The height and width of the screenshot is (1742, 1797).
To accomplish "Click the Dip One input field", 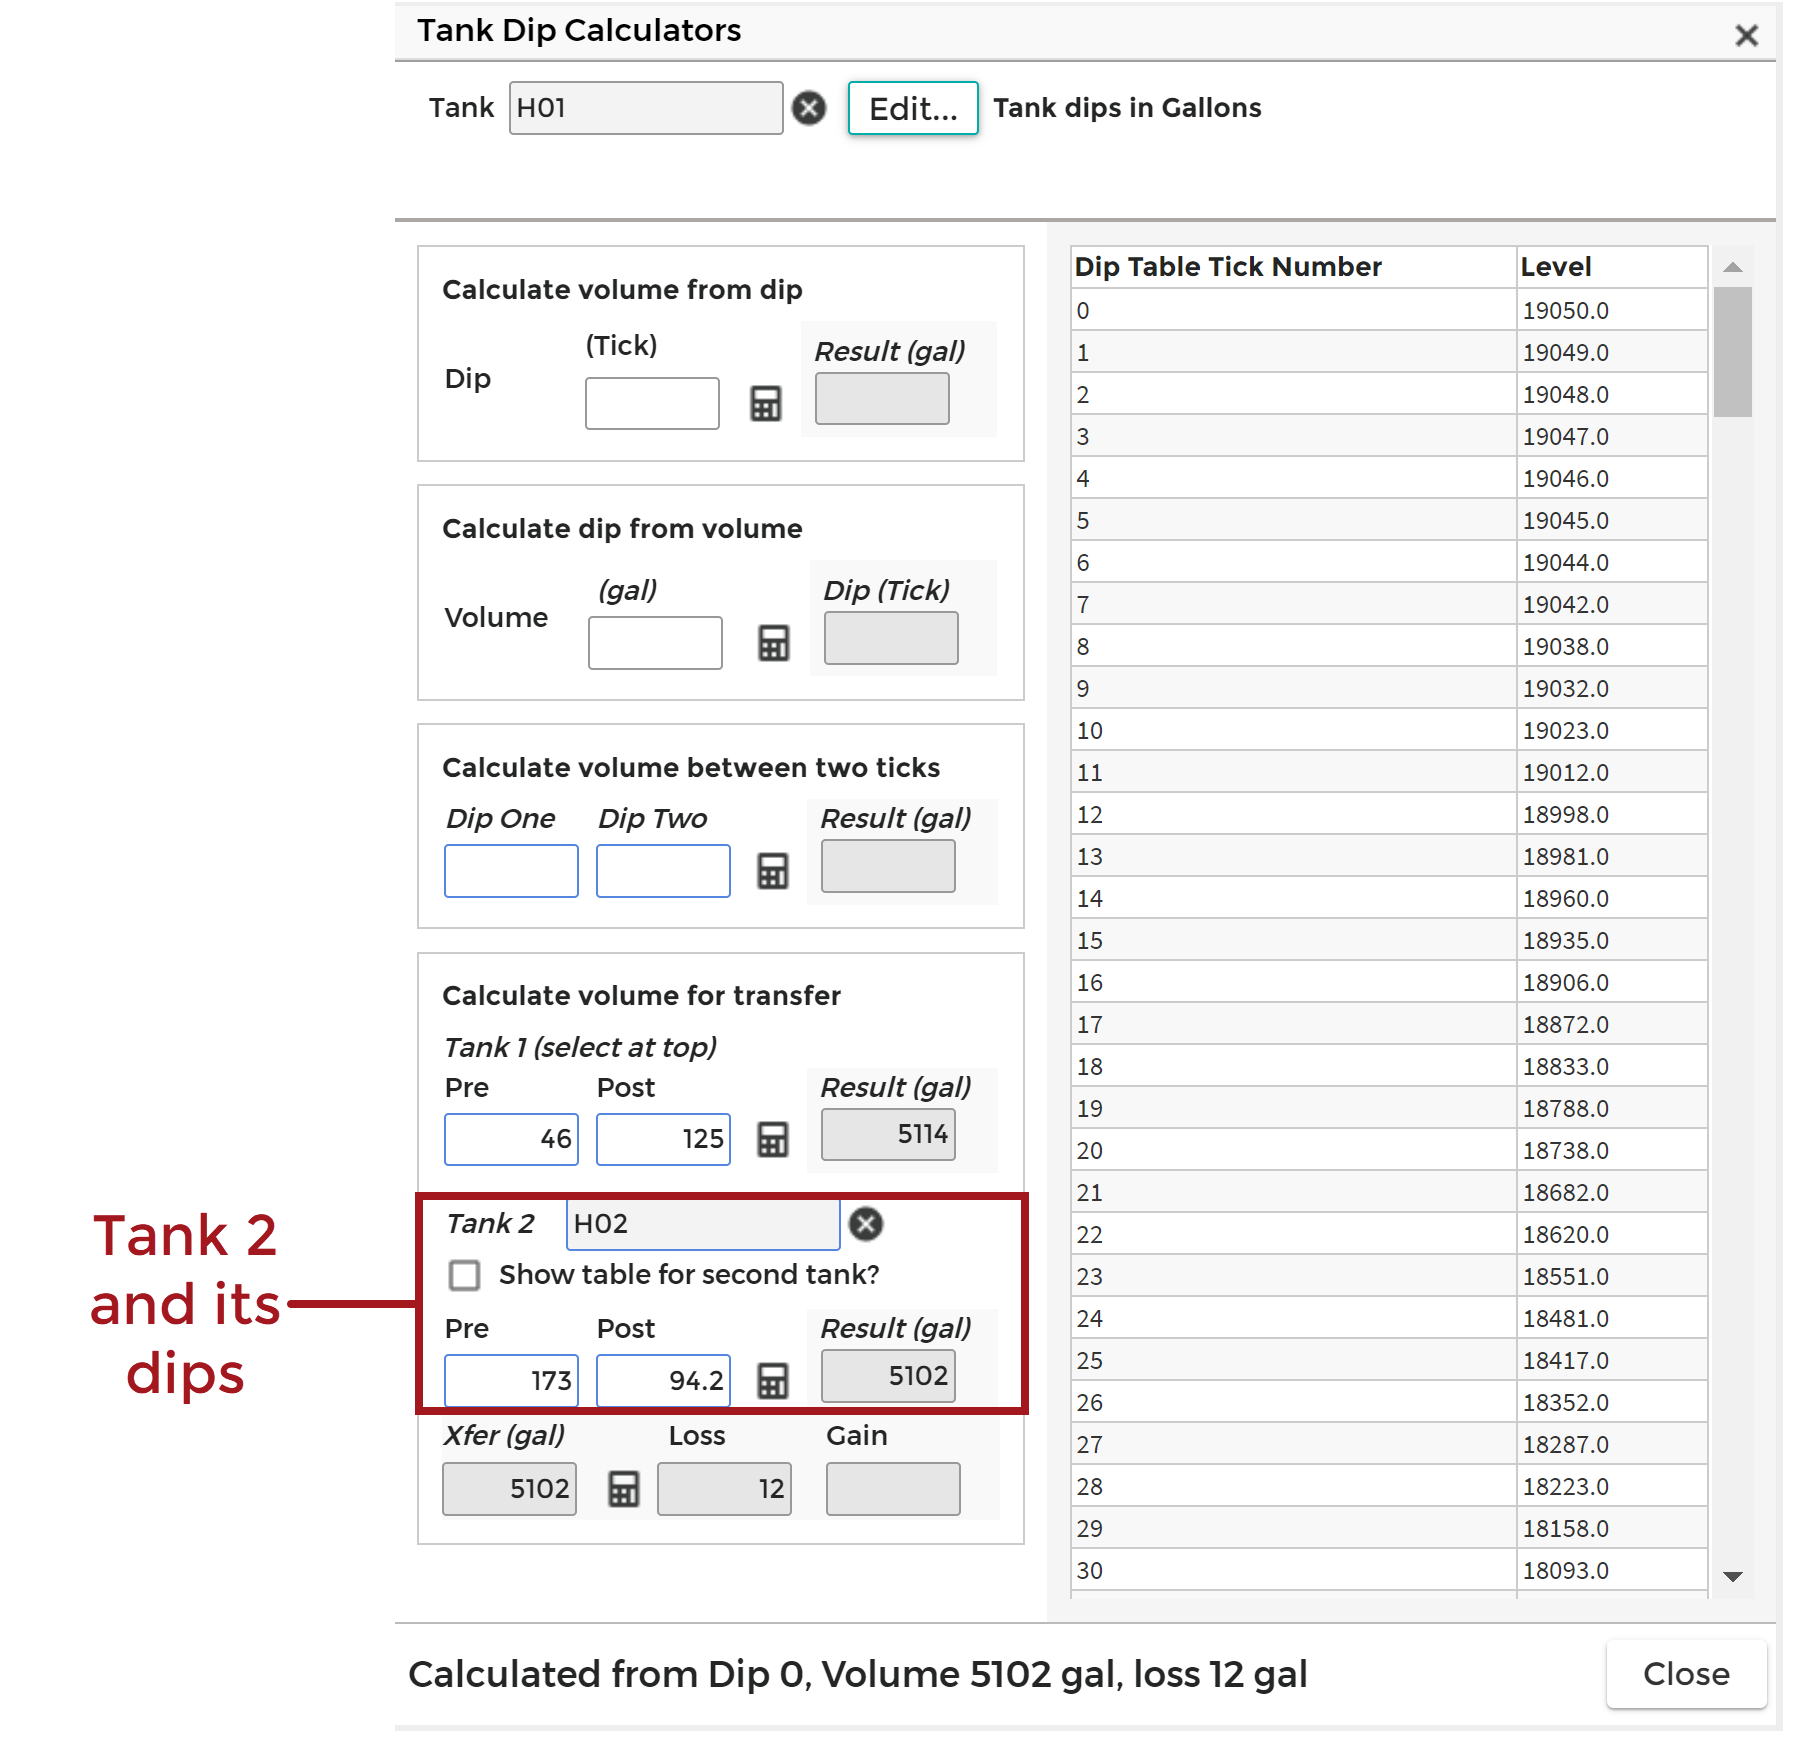I will tap(511, 871).
